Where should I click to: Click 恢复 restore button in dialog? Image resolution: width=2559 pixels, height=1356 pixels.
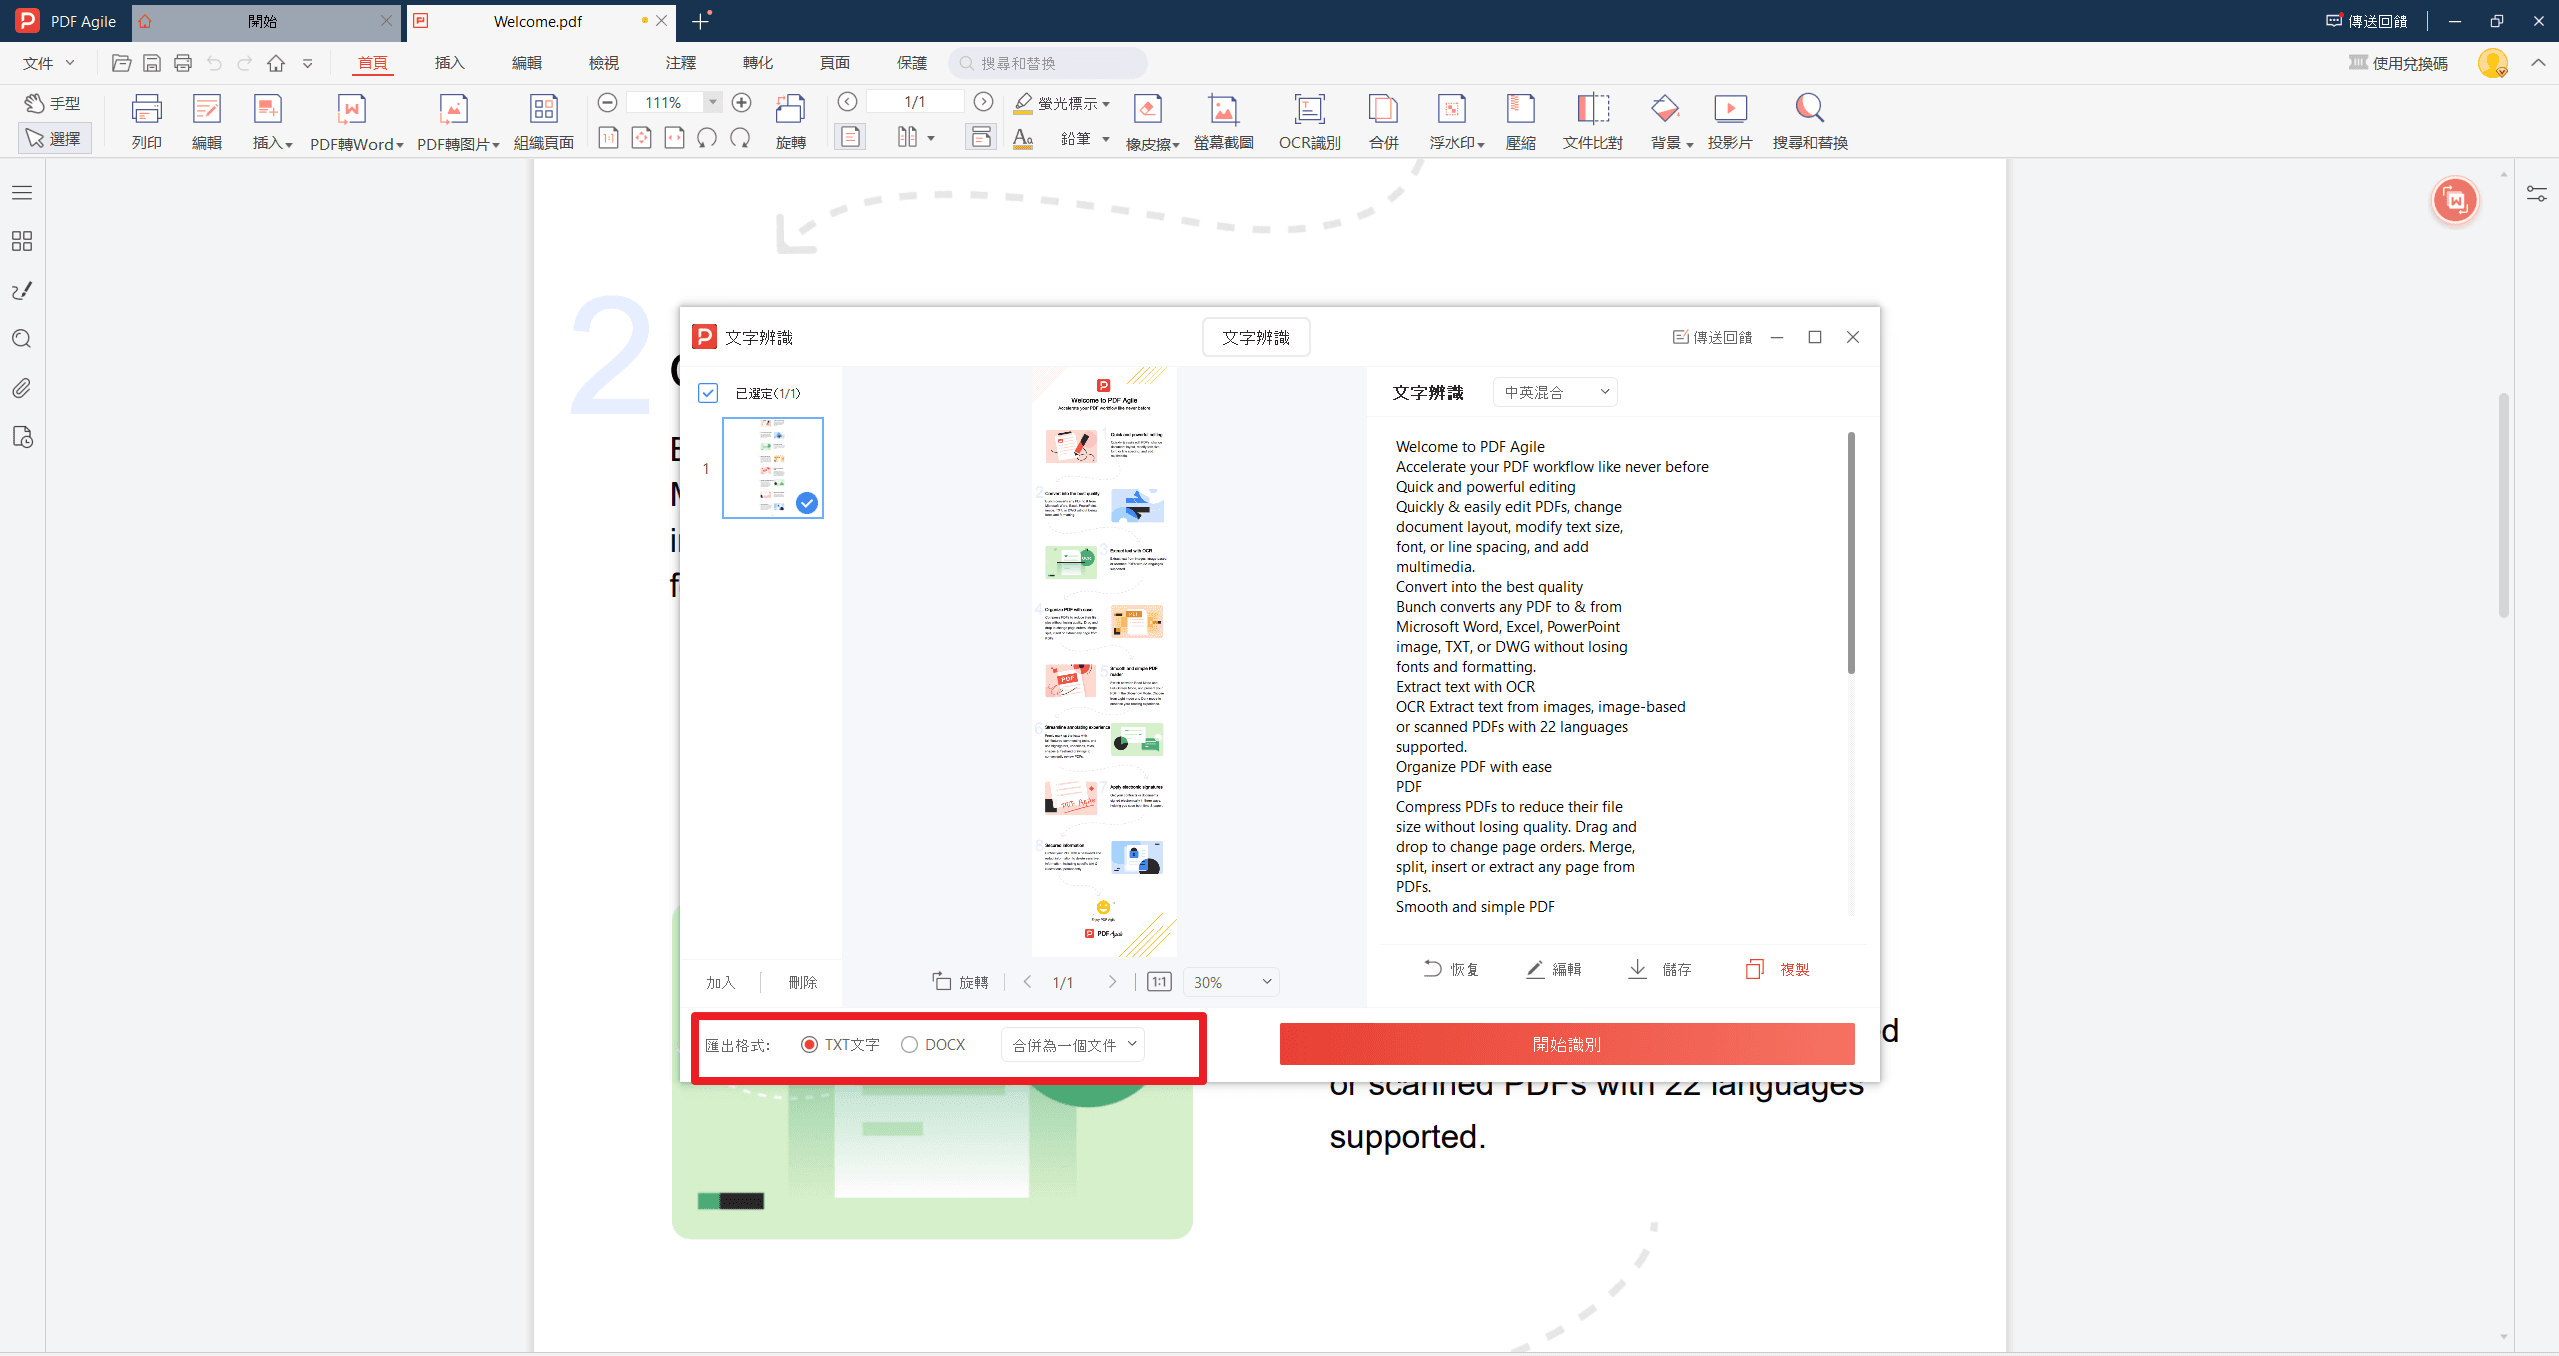click(x=1451, y=969)
